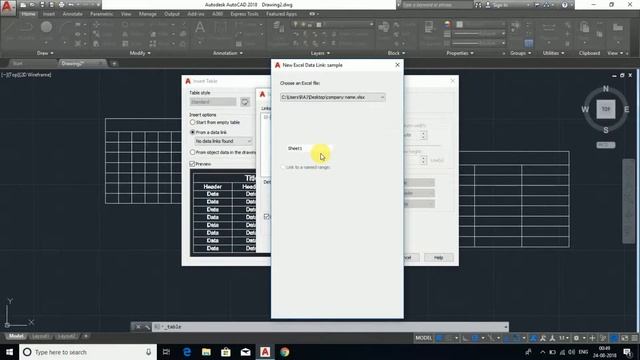Click the workspace switching gear in status bar

(576, 338)
